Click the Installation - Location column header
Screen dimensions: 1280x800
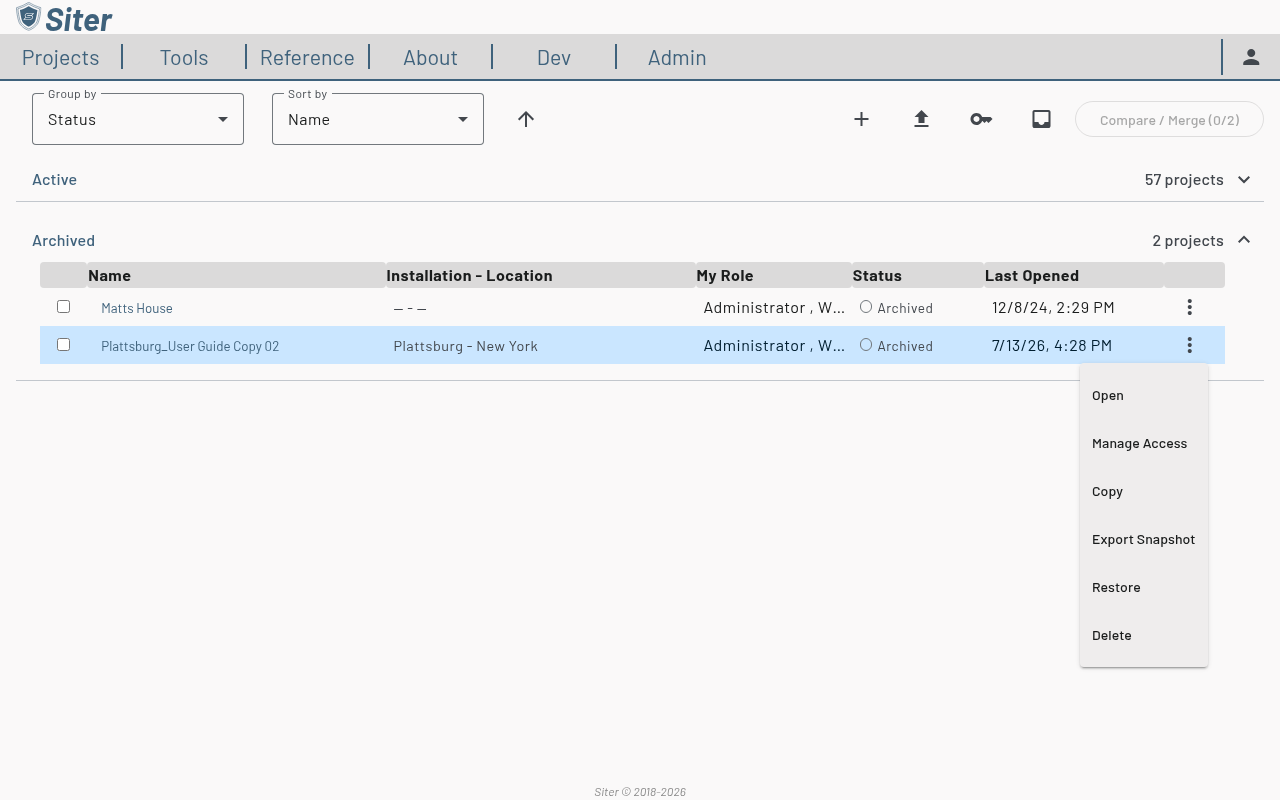pyautogui.click(x=540, y=275)
